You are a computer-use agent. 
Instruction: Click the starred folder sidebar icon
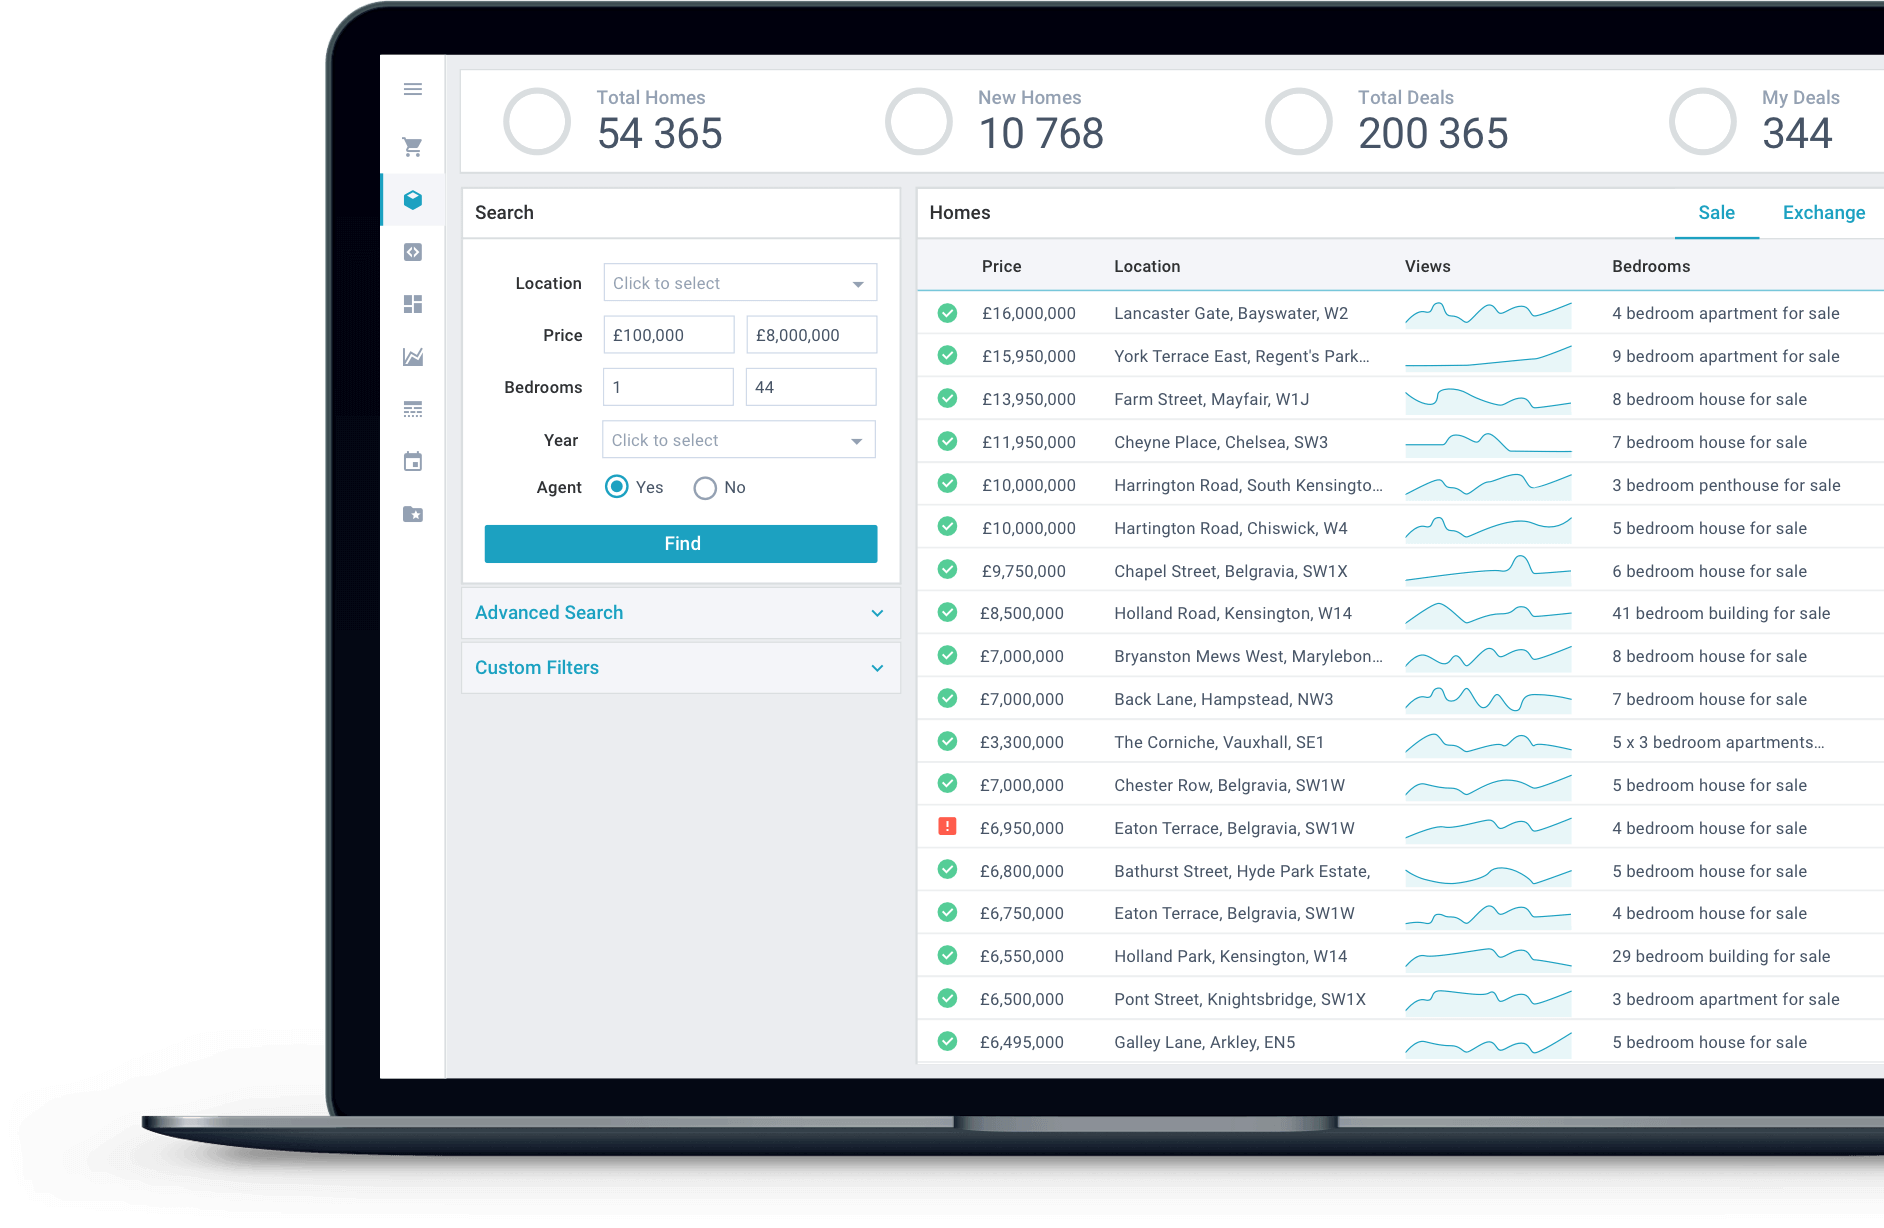(412, 514)
